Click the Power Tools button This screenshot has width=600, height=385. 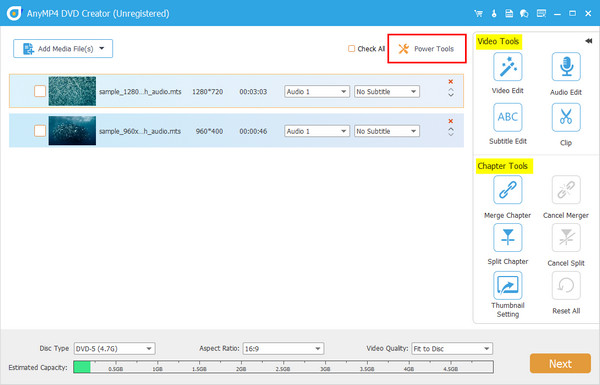pyautogui.click(x=427, y=49)
